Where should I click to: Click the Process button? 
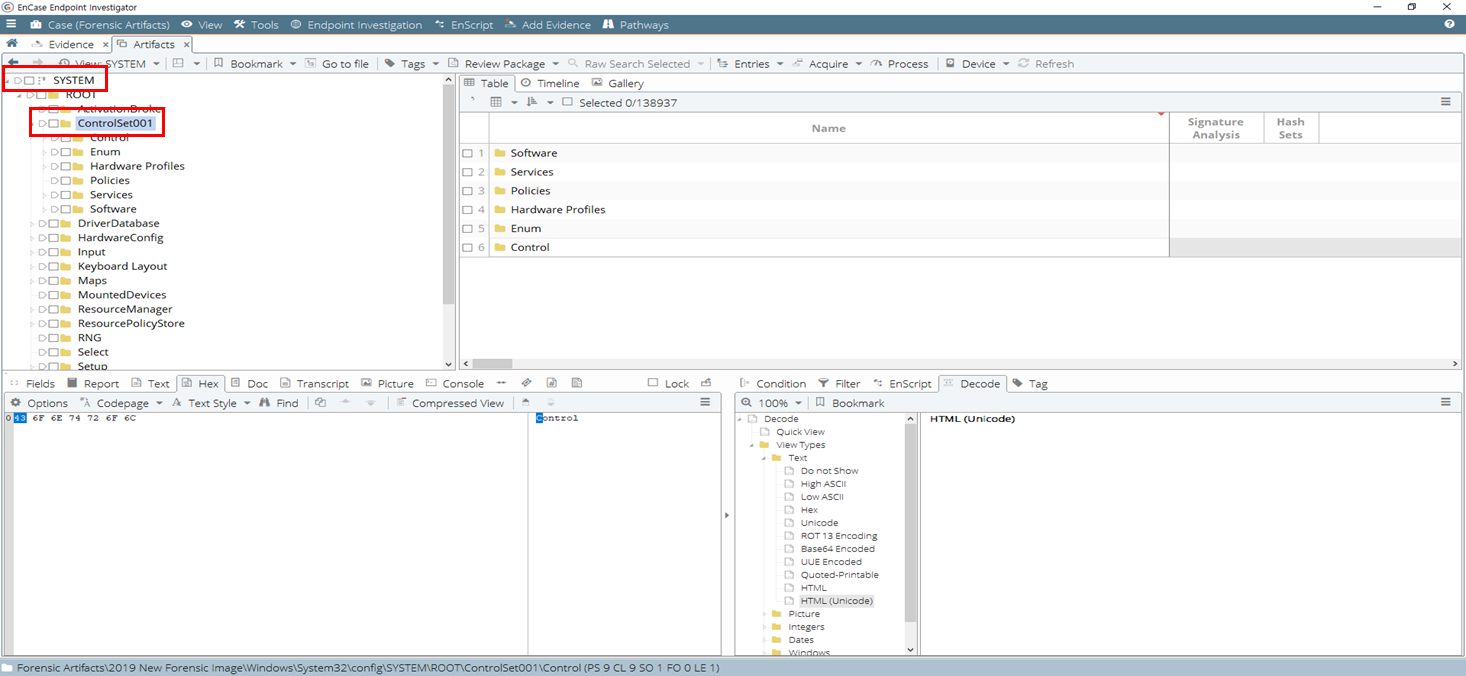pyautogui.click(x=899, y=63)
